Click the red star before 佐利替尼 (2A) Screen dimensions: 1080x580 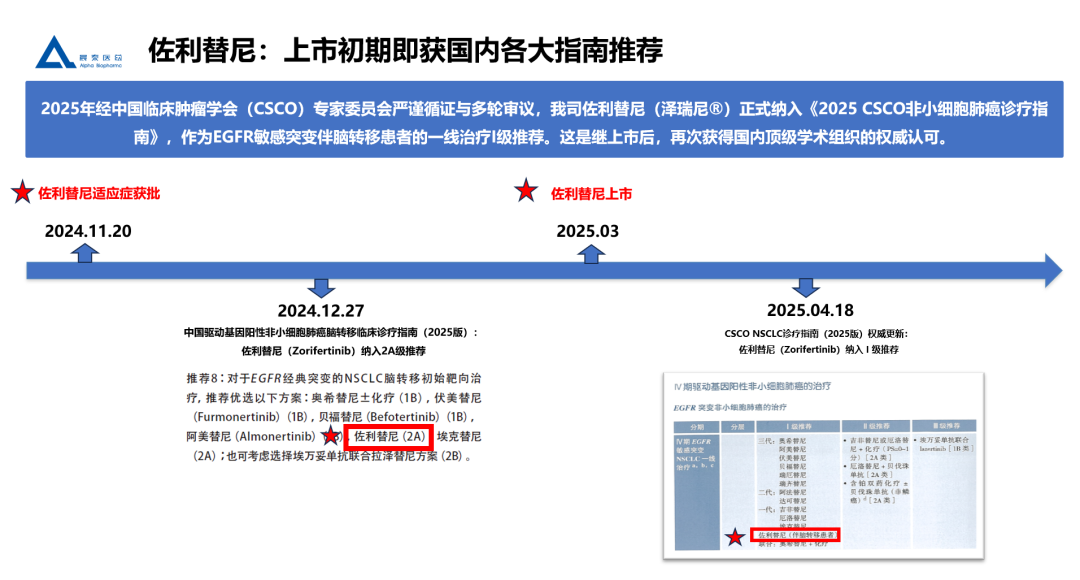pos(331,435)
